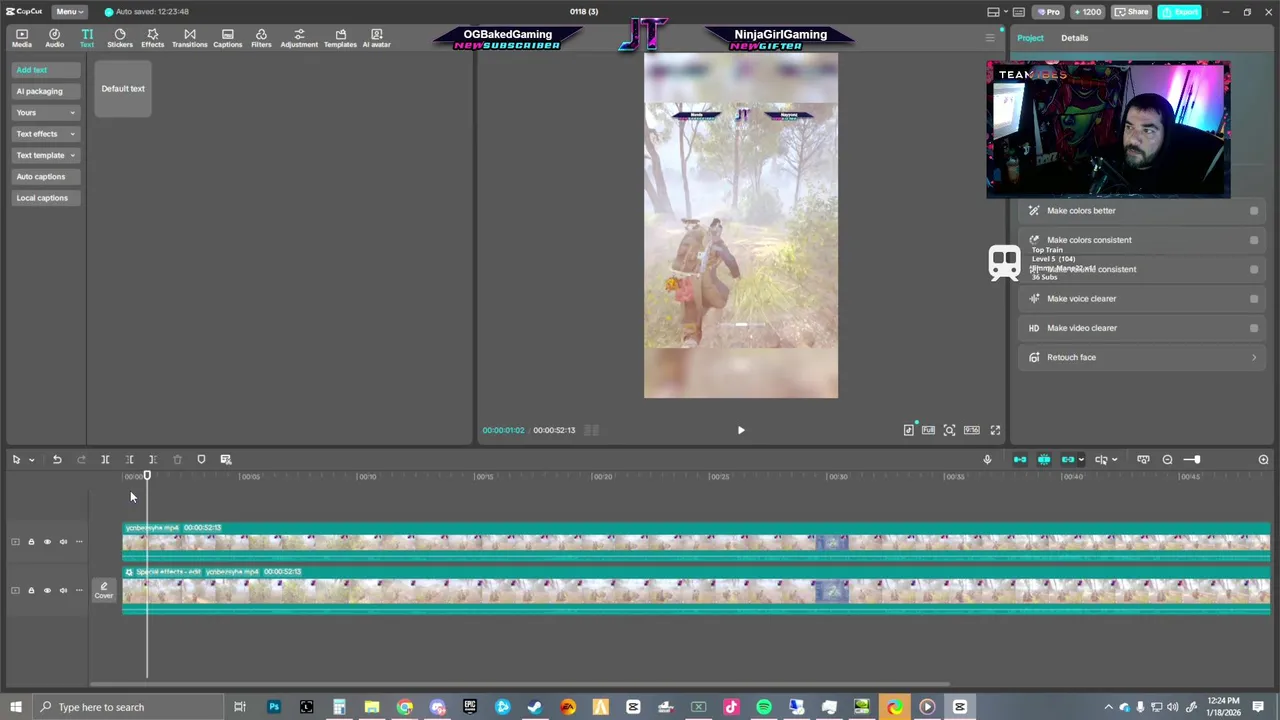Select the Text tab in top toolbar
The image size is (1280, 720).
87,38
